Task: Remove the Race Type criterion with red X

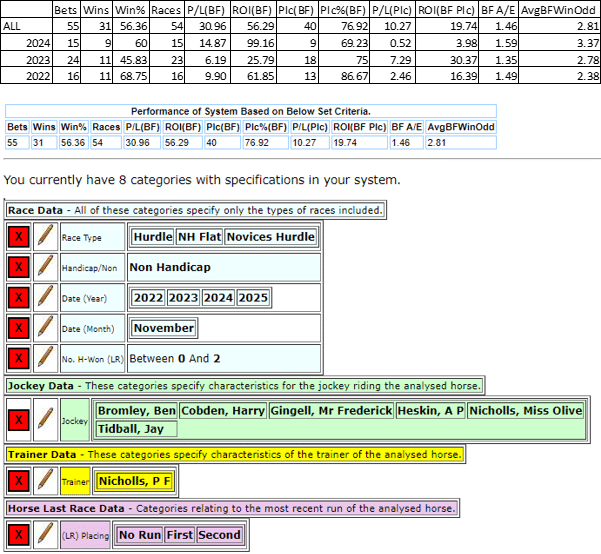Action: [x=19, y=237]
